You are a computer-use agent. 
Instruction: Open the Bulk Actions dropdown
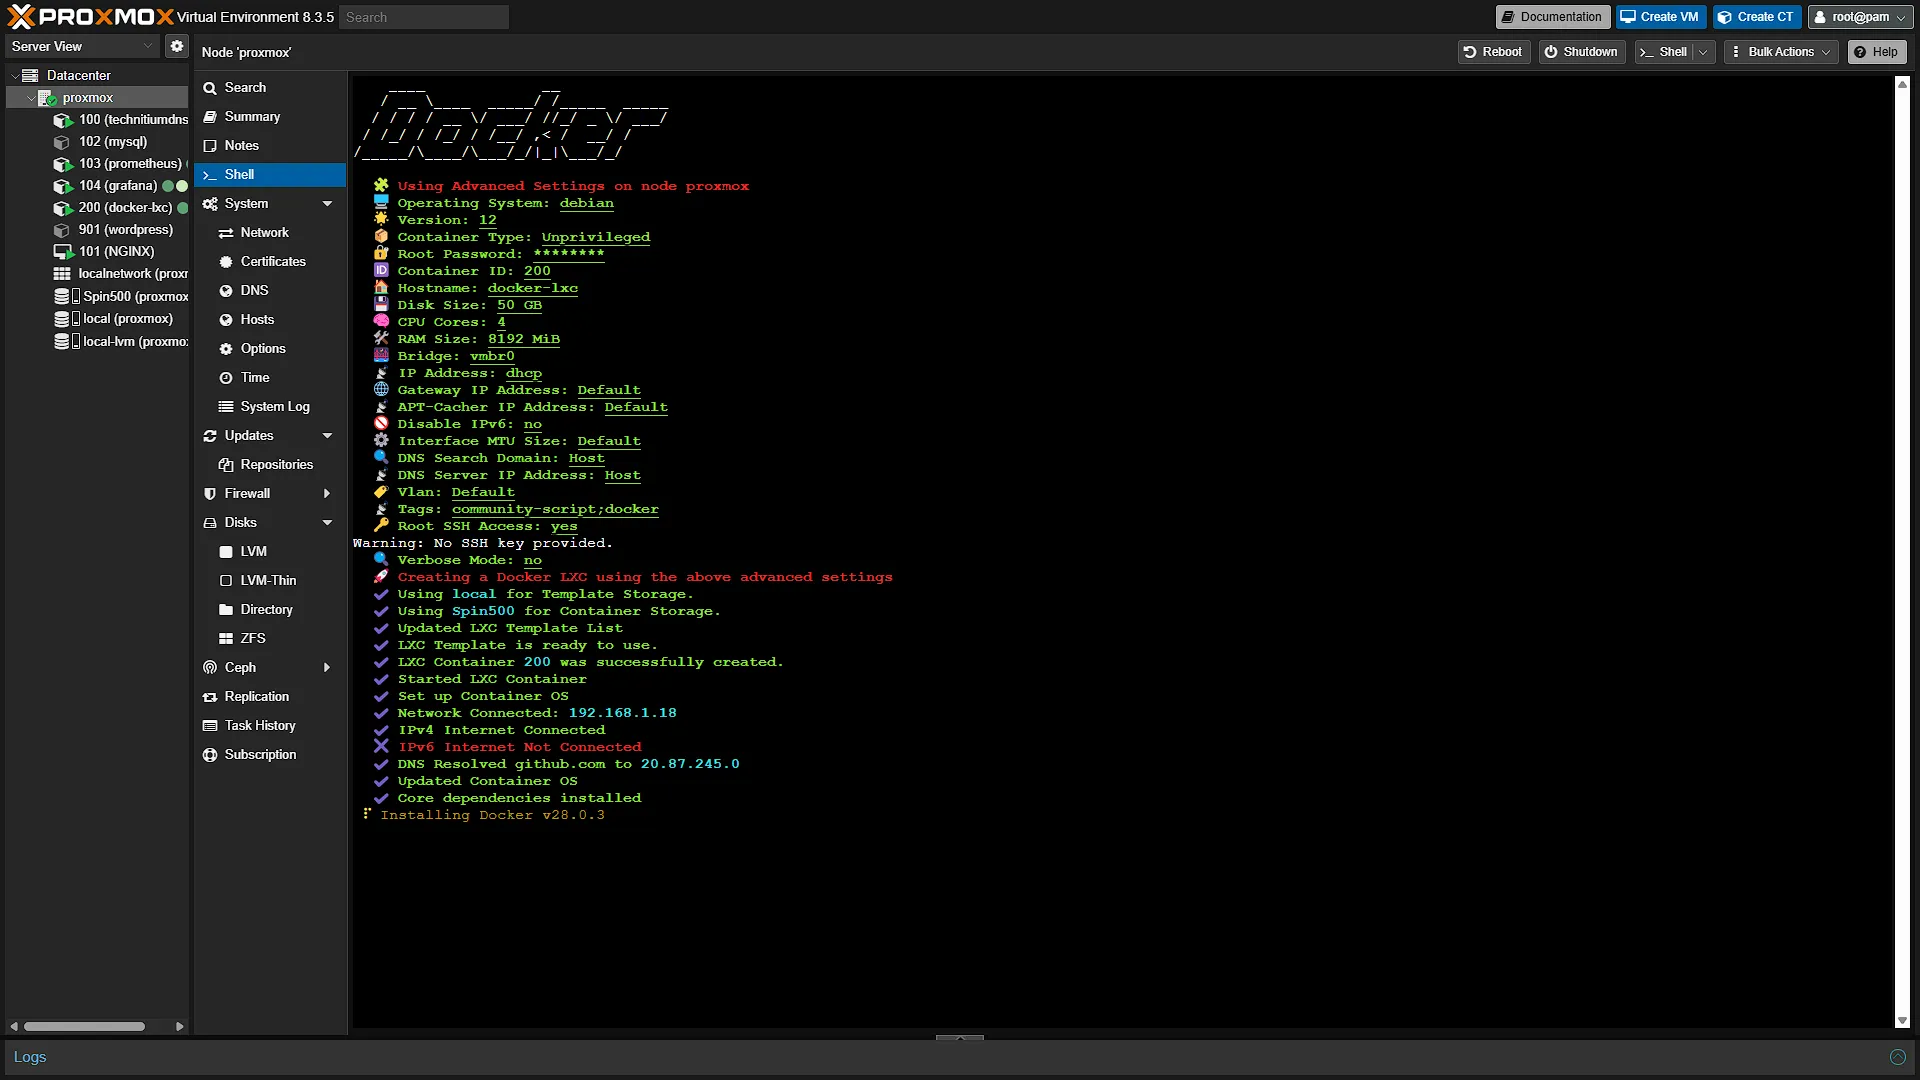(1781, 52)
